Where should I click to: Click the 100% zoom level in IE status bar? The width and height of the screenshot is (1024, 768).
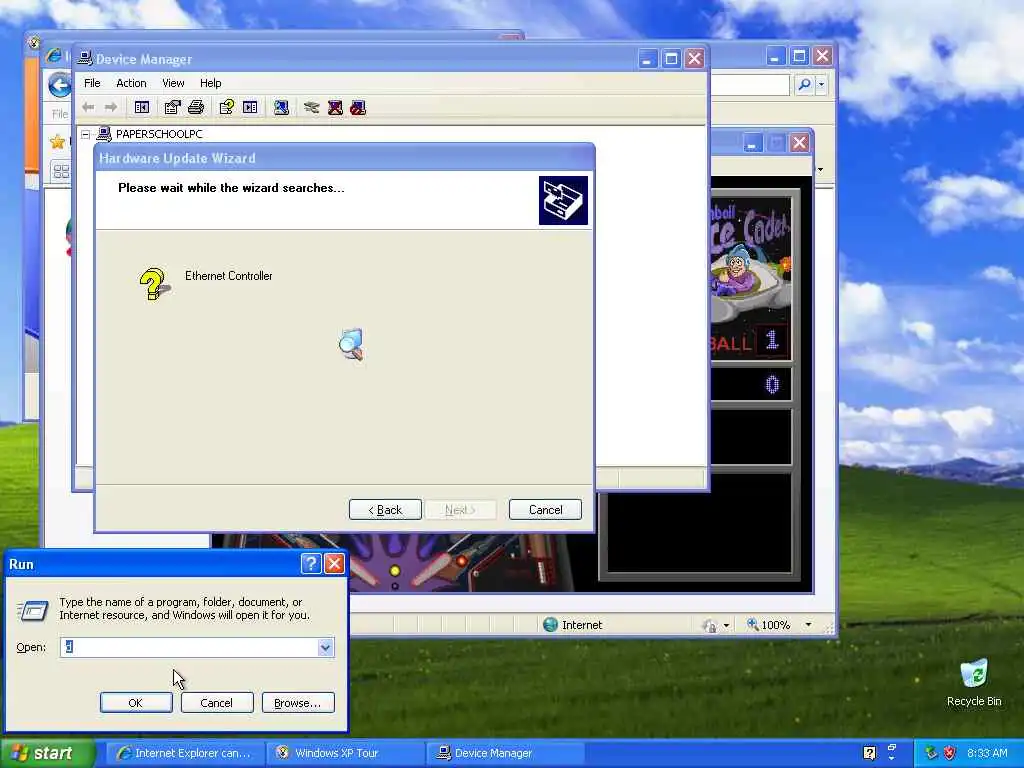click(x=775, y=625)
